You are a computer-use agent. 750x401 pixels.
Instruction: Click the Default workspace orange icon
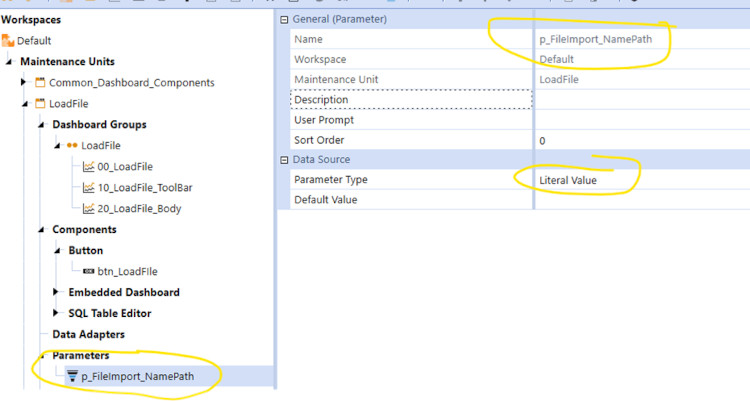8,41
